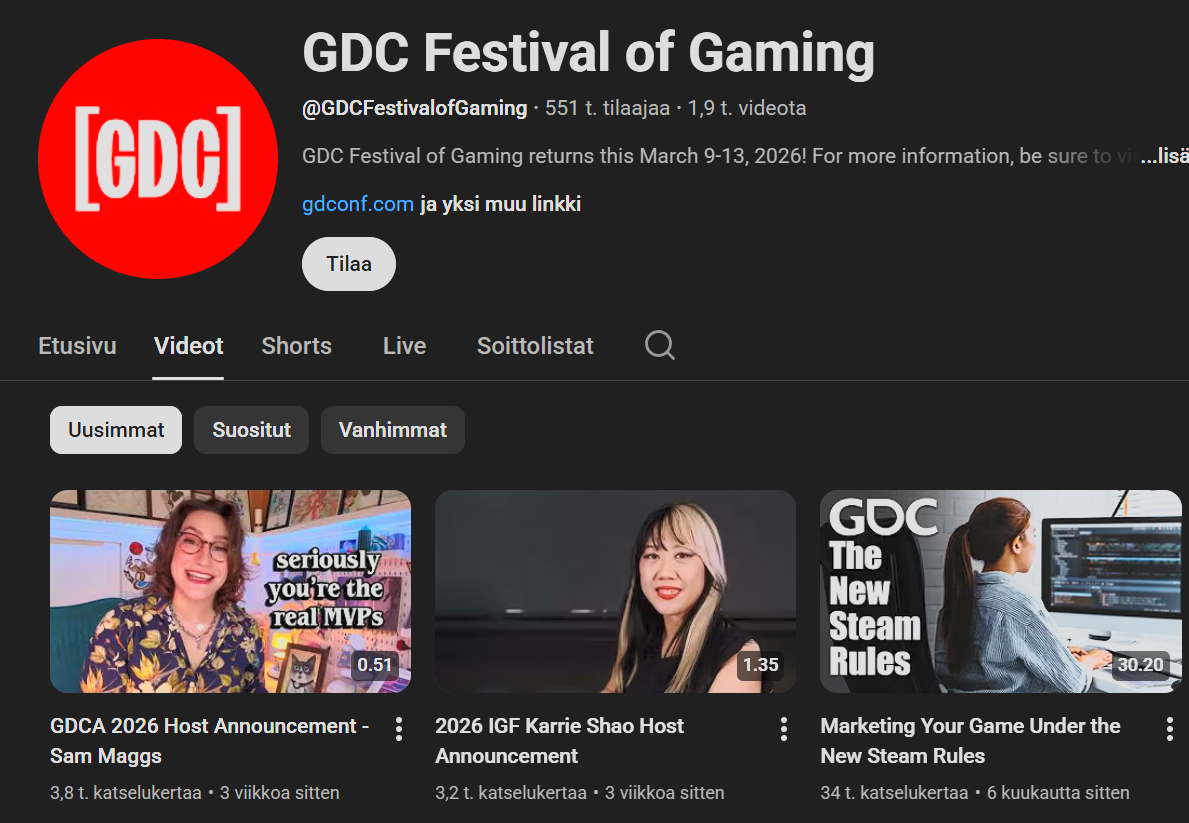1189x823 pixels.
Task: Click '3,8 t. katselukertaa' view count
Action: tap(126, 793)
